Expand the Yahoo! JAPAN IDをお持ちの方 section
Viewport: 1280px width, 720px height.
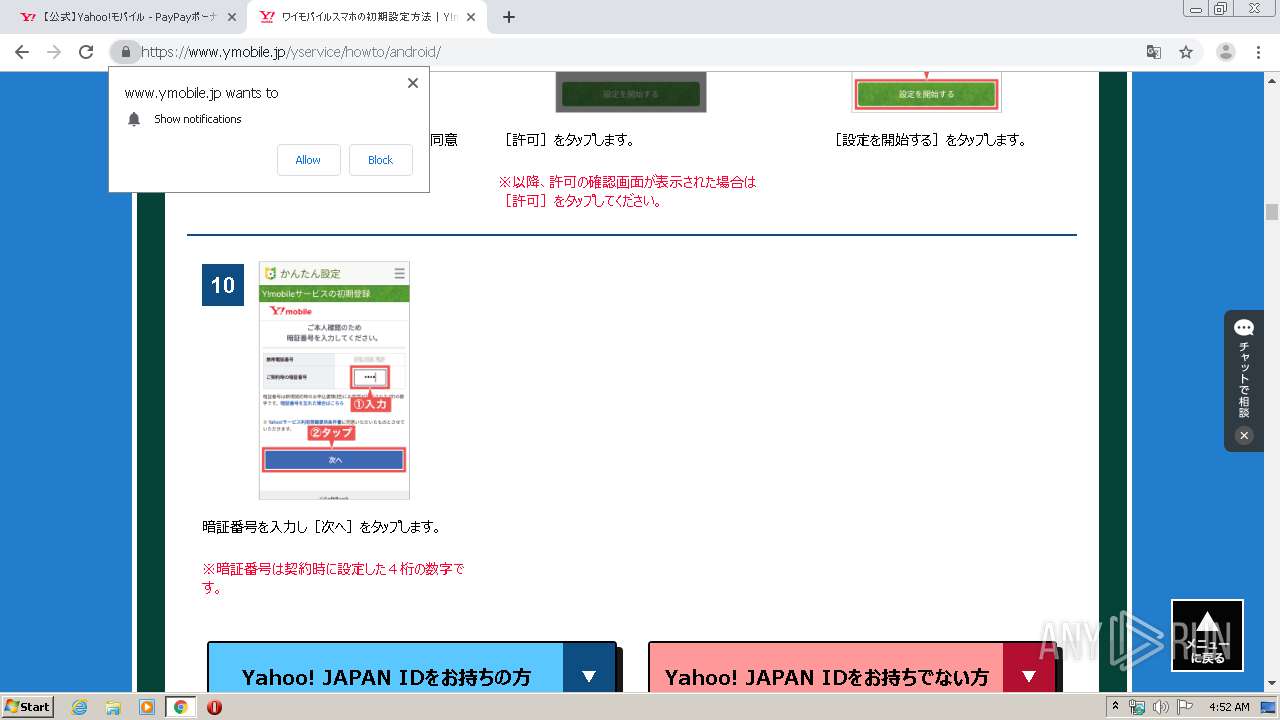[x=412, y=667]
